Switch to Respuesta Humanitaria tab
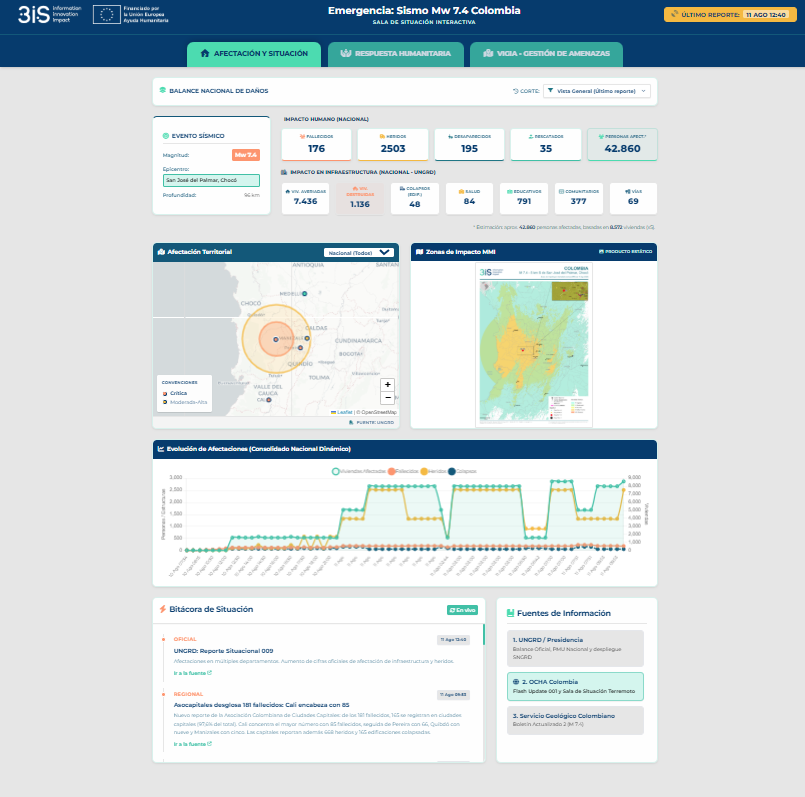 click(x=395, y=54)
